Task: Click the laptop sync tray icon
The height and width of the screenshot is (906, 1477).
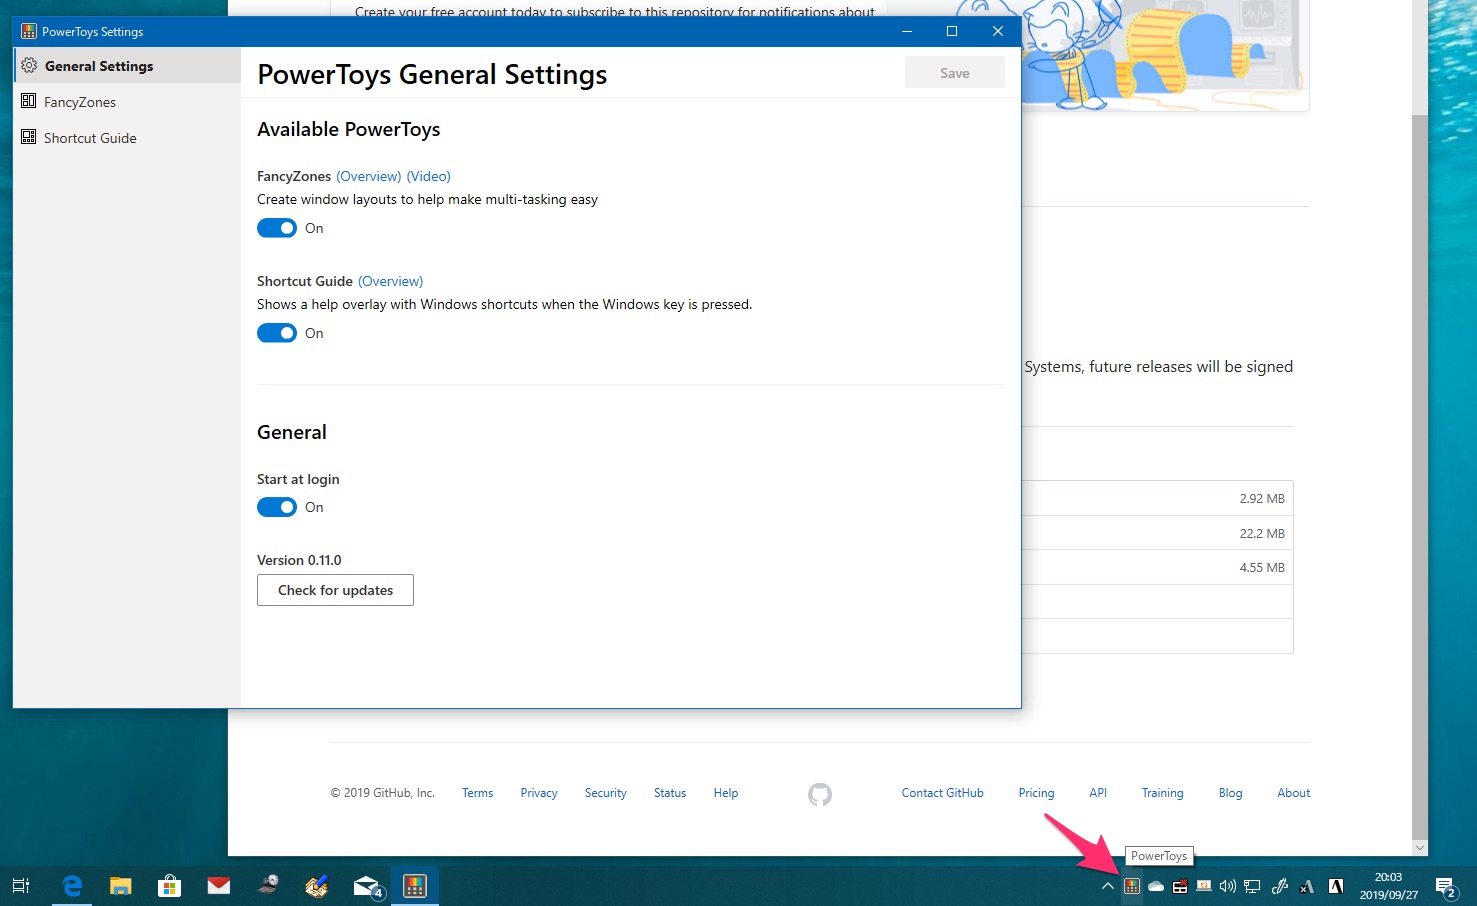Action: pyautogui.click(x=1204, y=886)
